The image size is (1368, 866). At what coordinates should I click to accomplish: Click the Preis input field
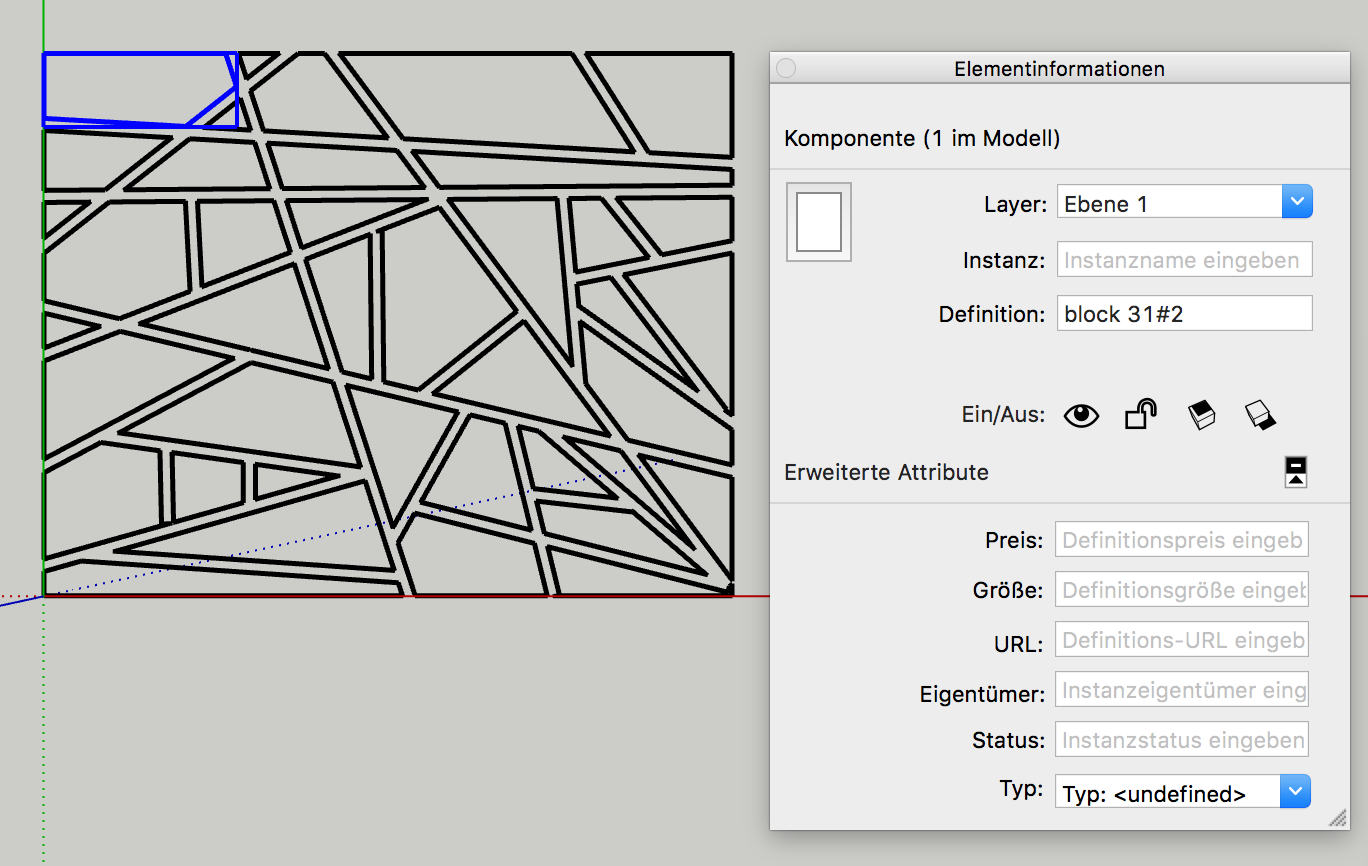coord(1181,540)
